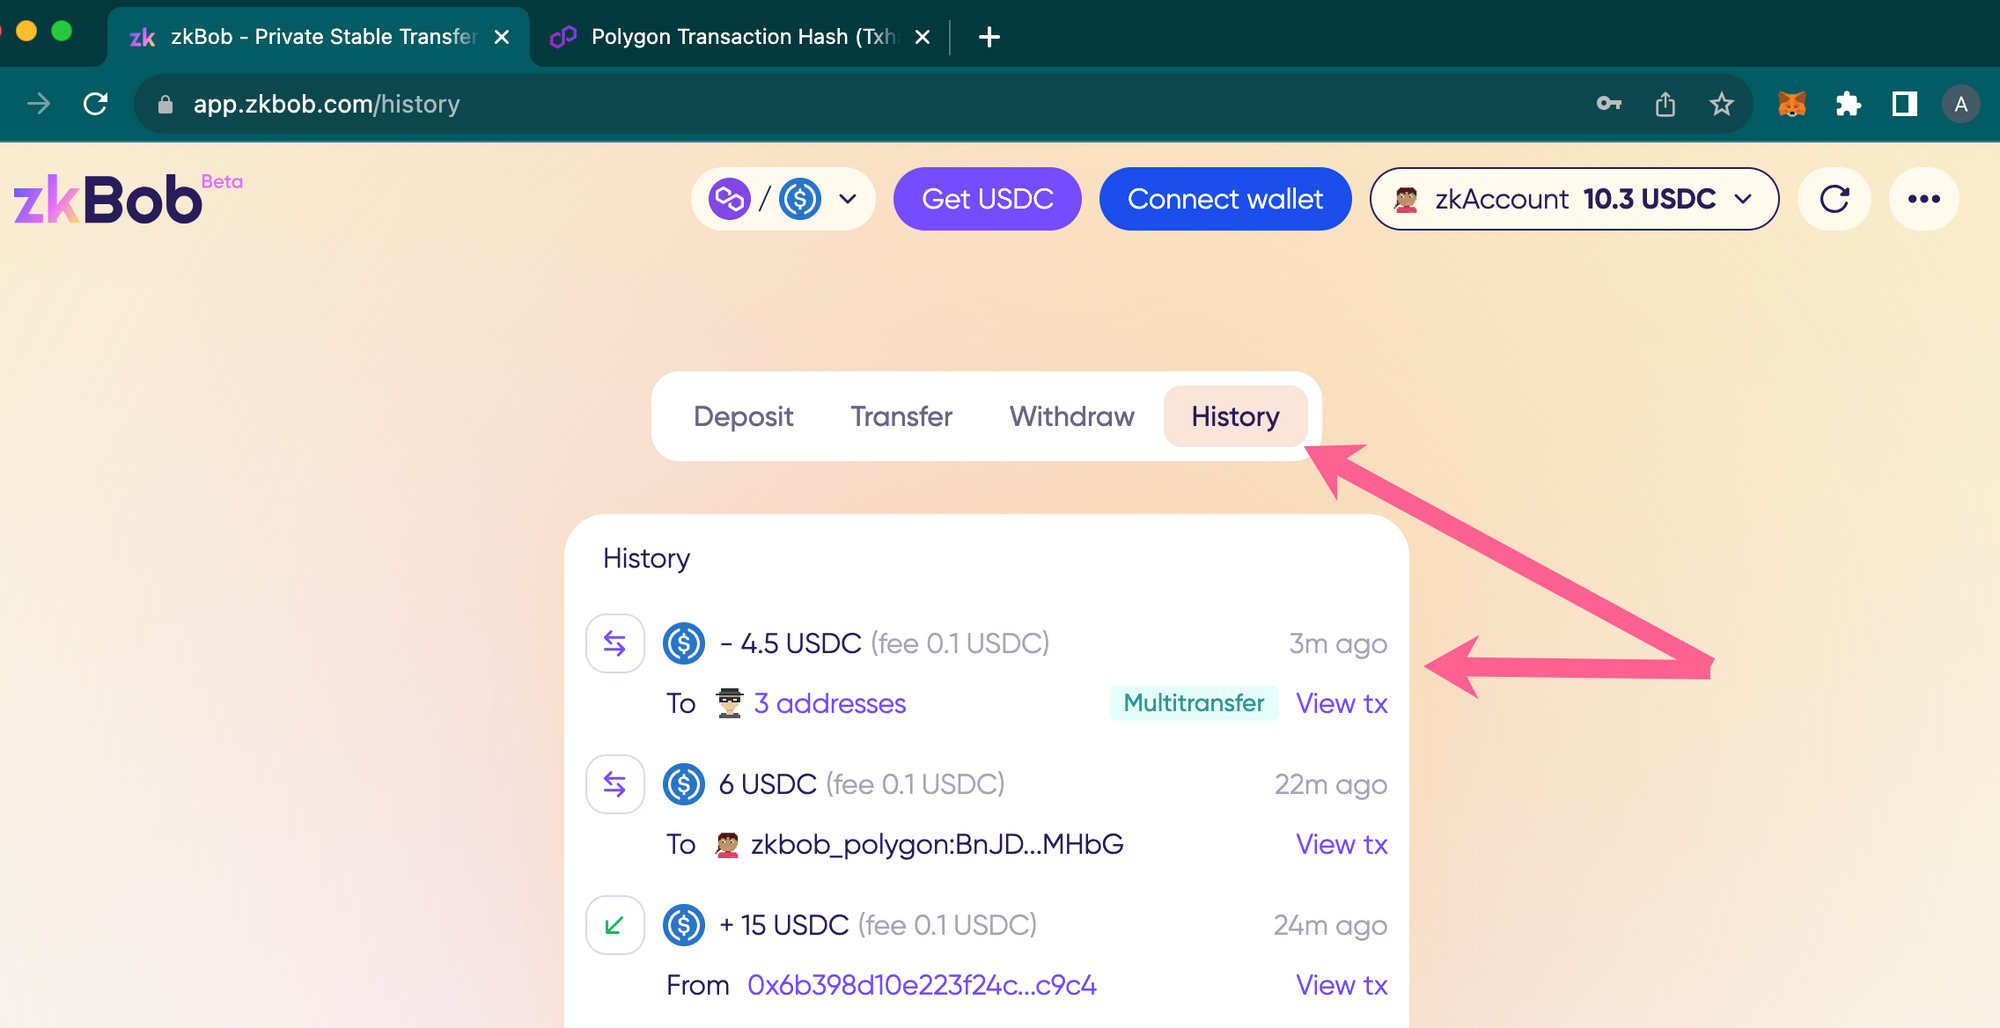
Task: Click the zkbob_polygon:BnJD...MHbG address
Action: [937, 845]
